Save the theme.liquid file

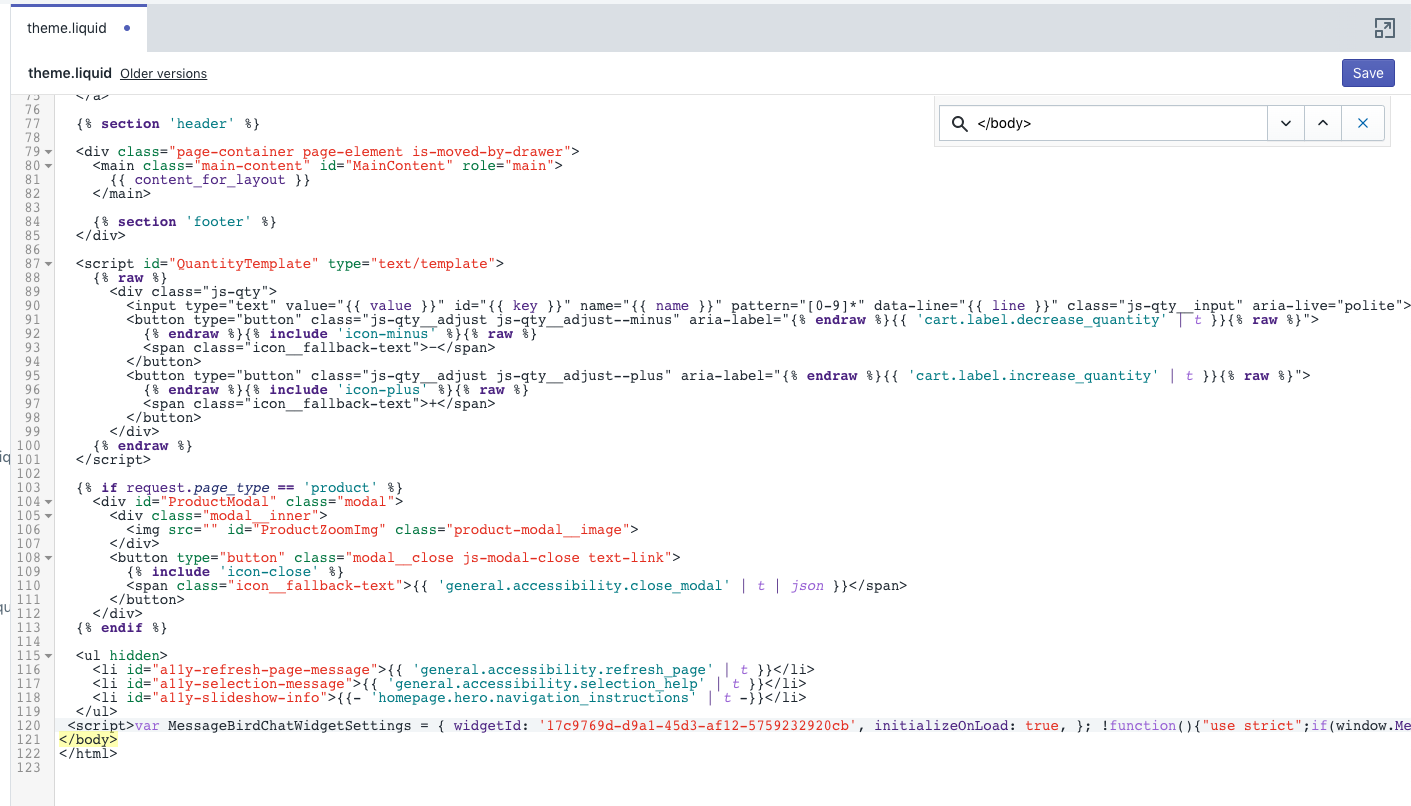point(1367,73)
